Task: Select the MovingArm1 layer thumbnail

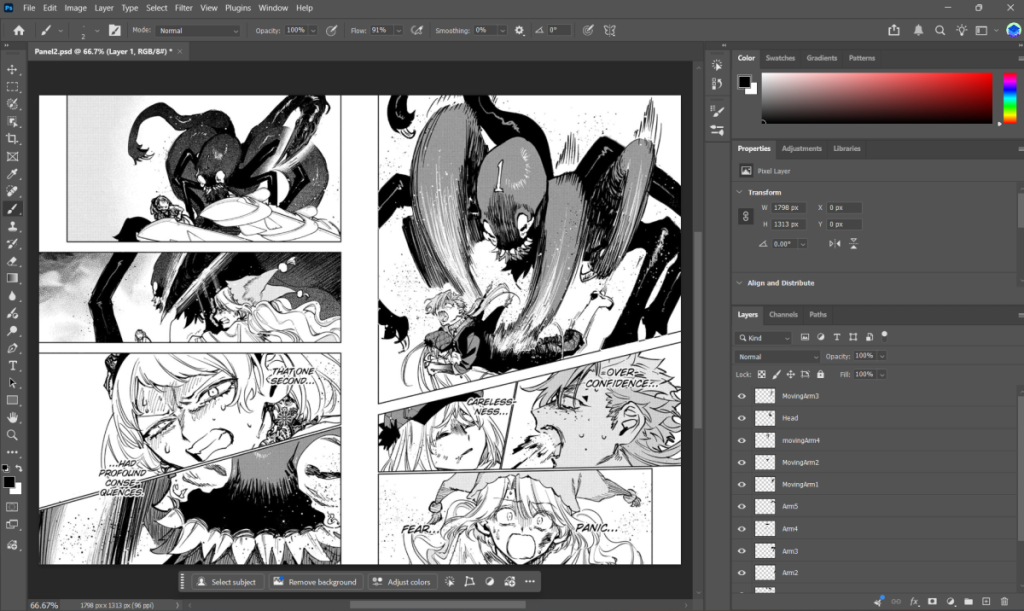Action: (765, 484)
